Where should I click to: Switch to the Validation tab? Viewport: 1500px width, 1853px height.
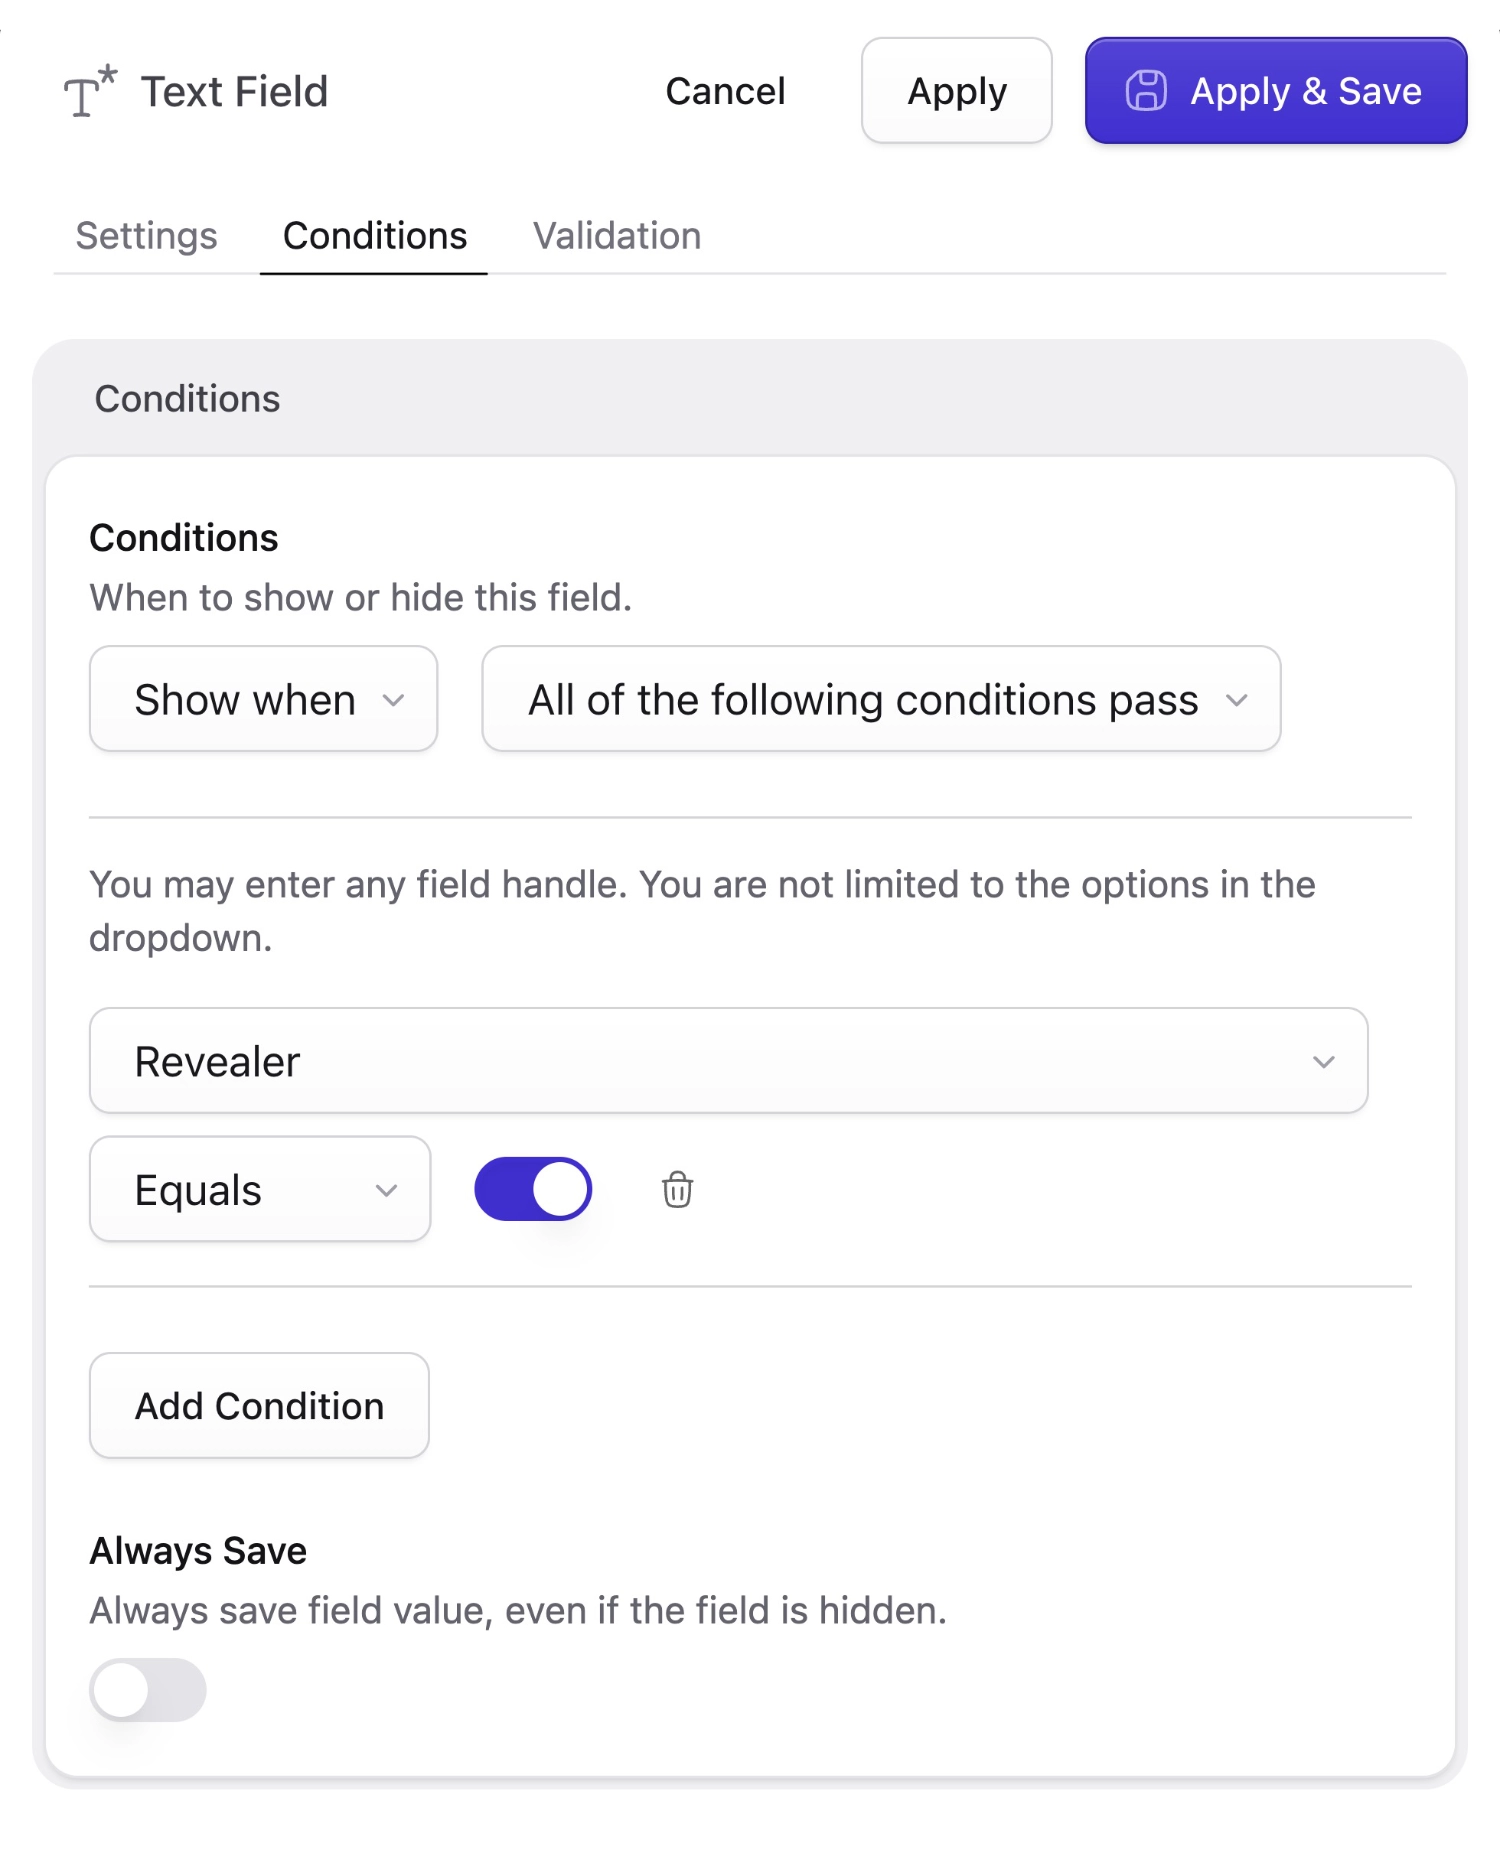[616, 236]
